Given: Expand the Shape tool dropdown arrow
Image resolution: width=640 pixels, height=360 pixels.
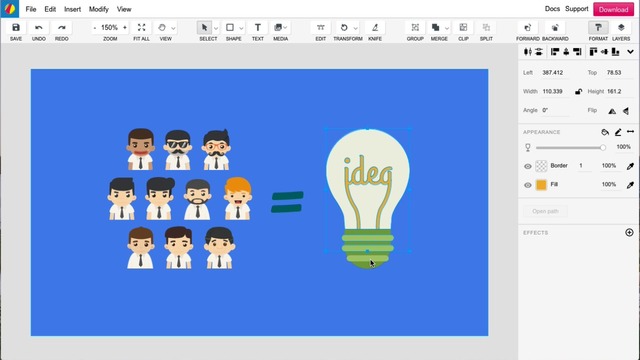Looking at the screenshot, I should (241, 28).
